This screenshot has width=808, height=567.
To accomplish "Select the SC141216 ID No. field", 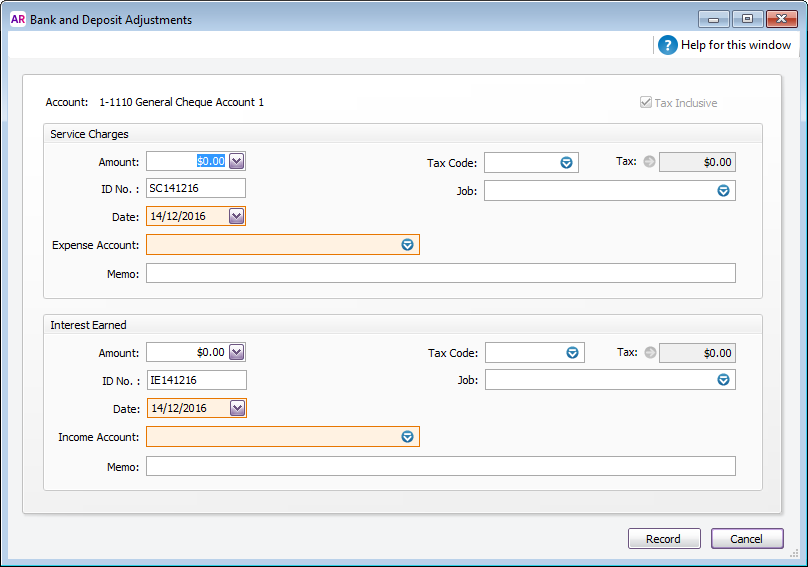I will [x=196, y=188].
